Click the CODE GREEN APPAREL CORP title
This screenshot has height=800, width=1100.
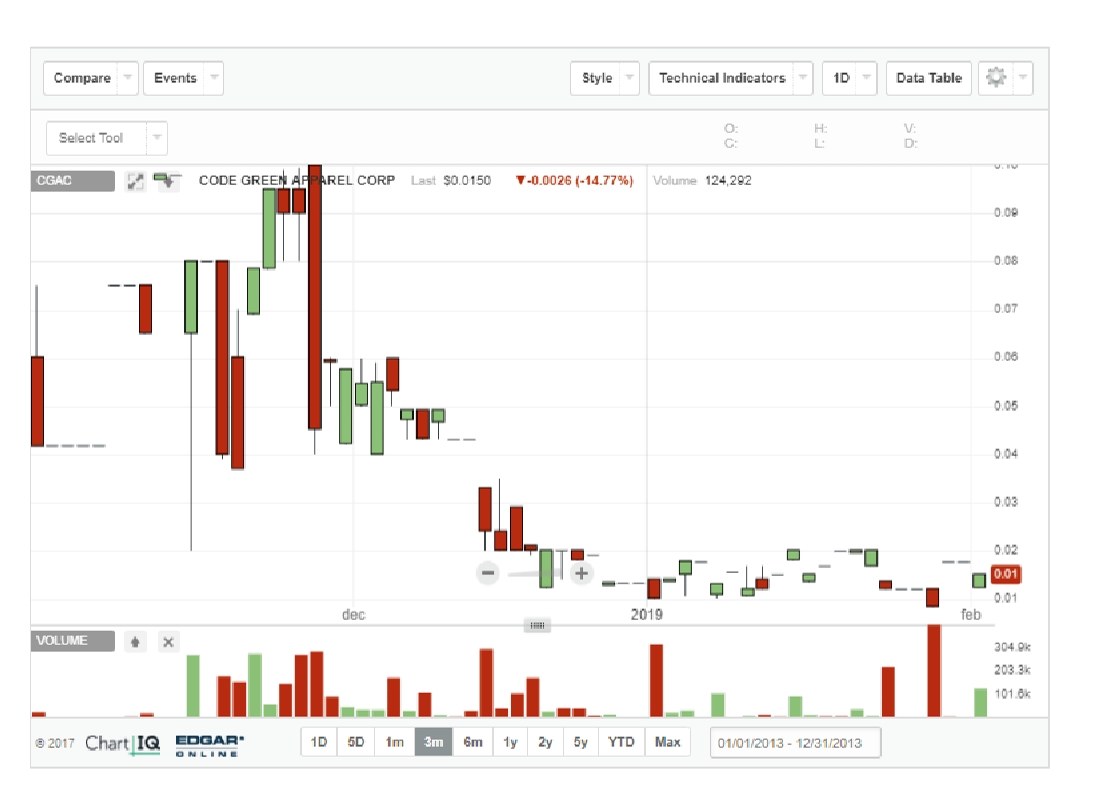click(x=297, y=180)
